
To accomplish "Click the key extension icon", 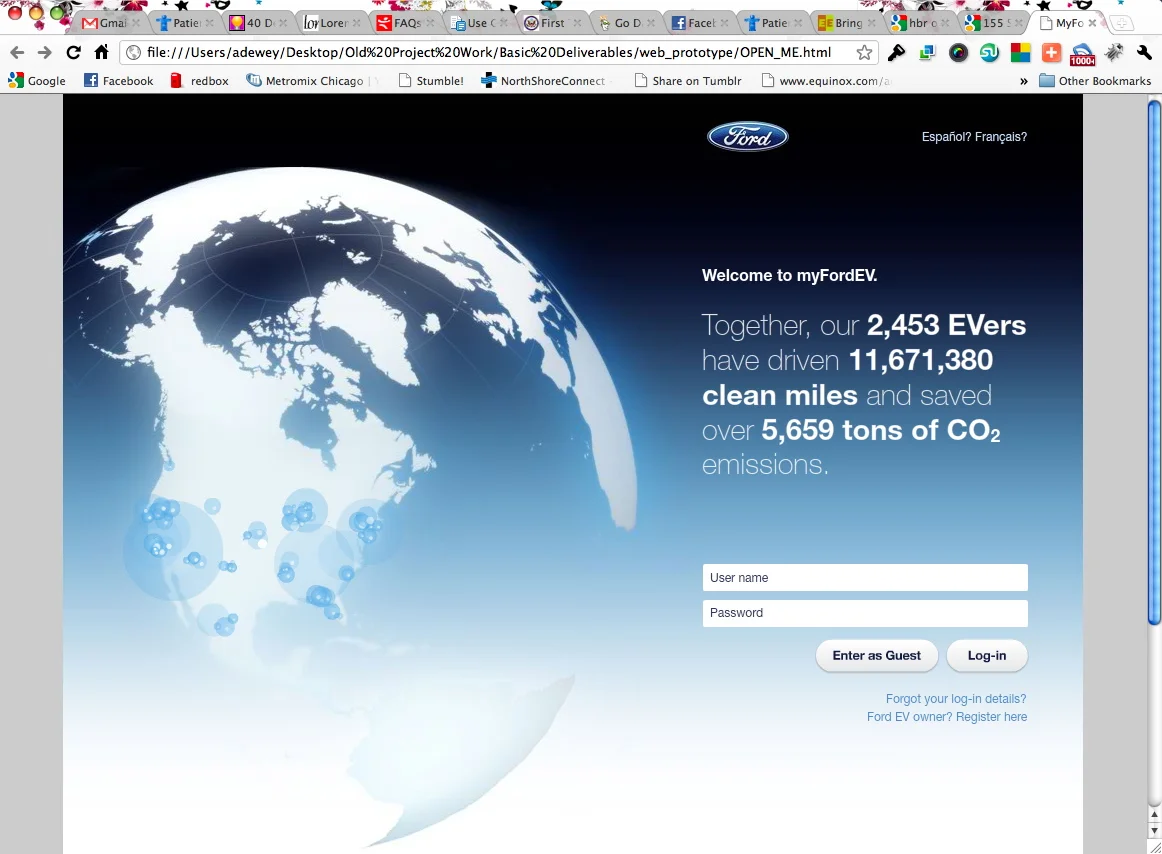I will [896, 53].
